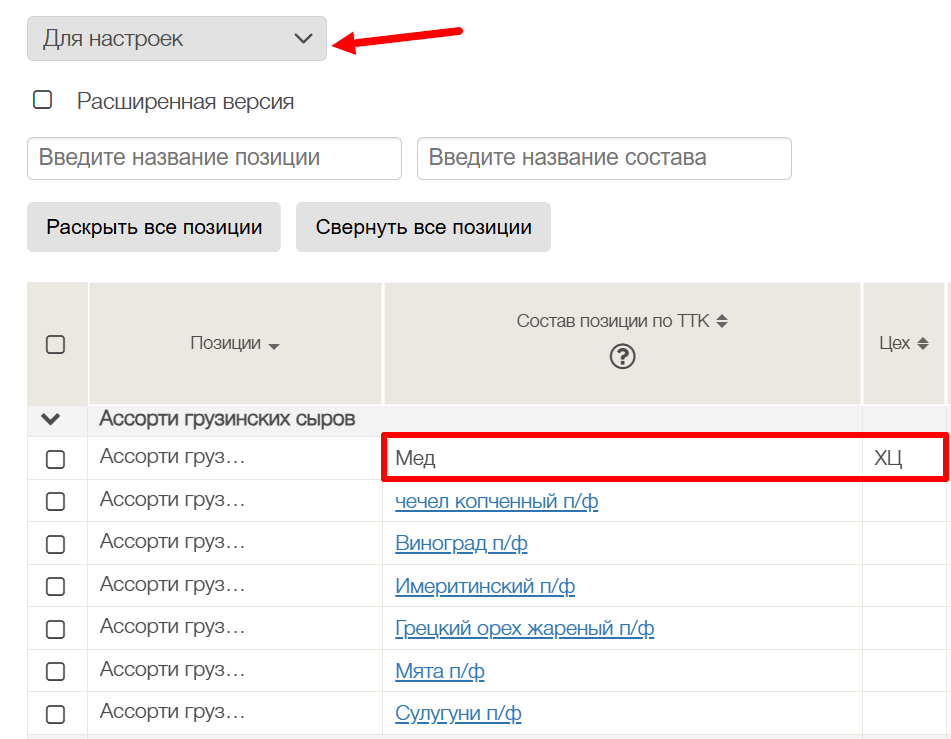Screen dimensions: 951x739
Task: Click the help question mark icon
Action: [622, 356]
